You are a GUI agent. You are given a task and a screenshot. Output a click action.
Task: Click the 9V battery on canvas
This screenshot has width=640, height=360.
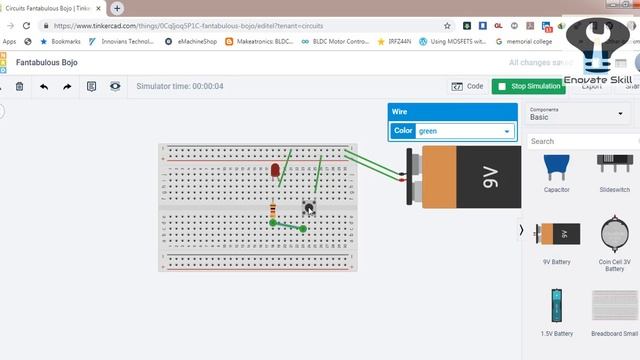click(464, 177)
